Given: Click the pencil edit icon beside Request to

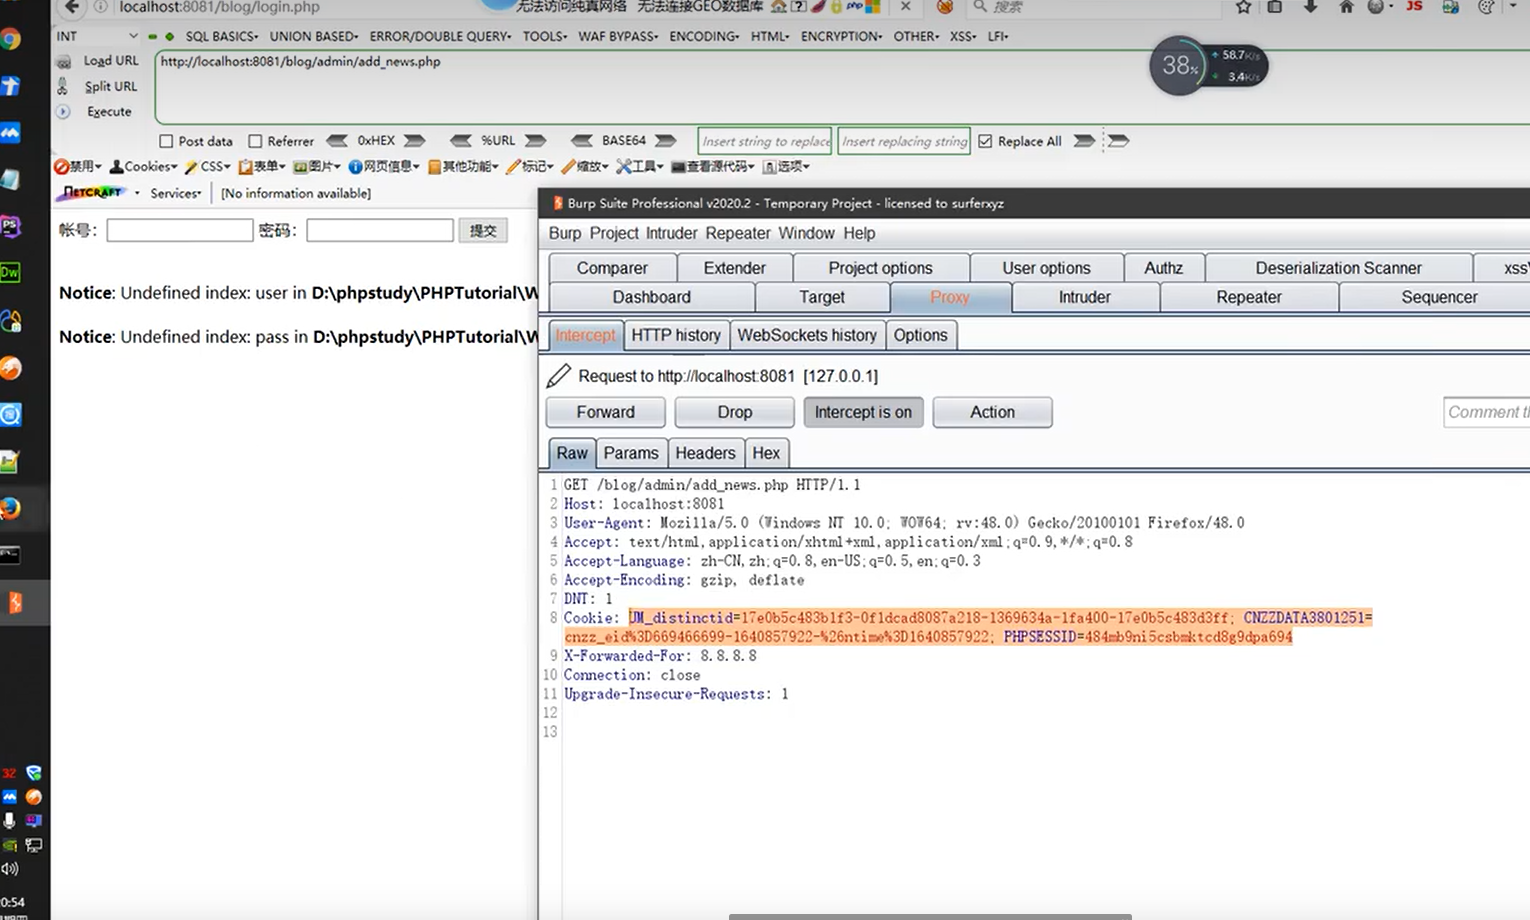Looking at the screenshot, I should (559, 376).
